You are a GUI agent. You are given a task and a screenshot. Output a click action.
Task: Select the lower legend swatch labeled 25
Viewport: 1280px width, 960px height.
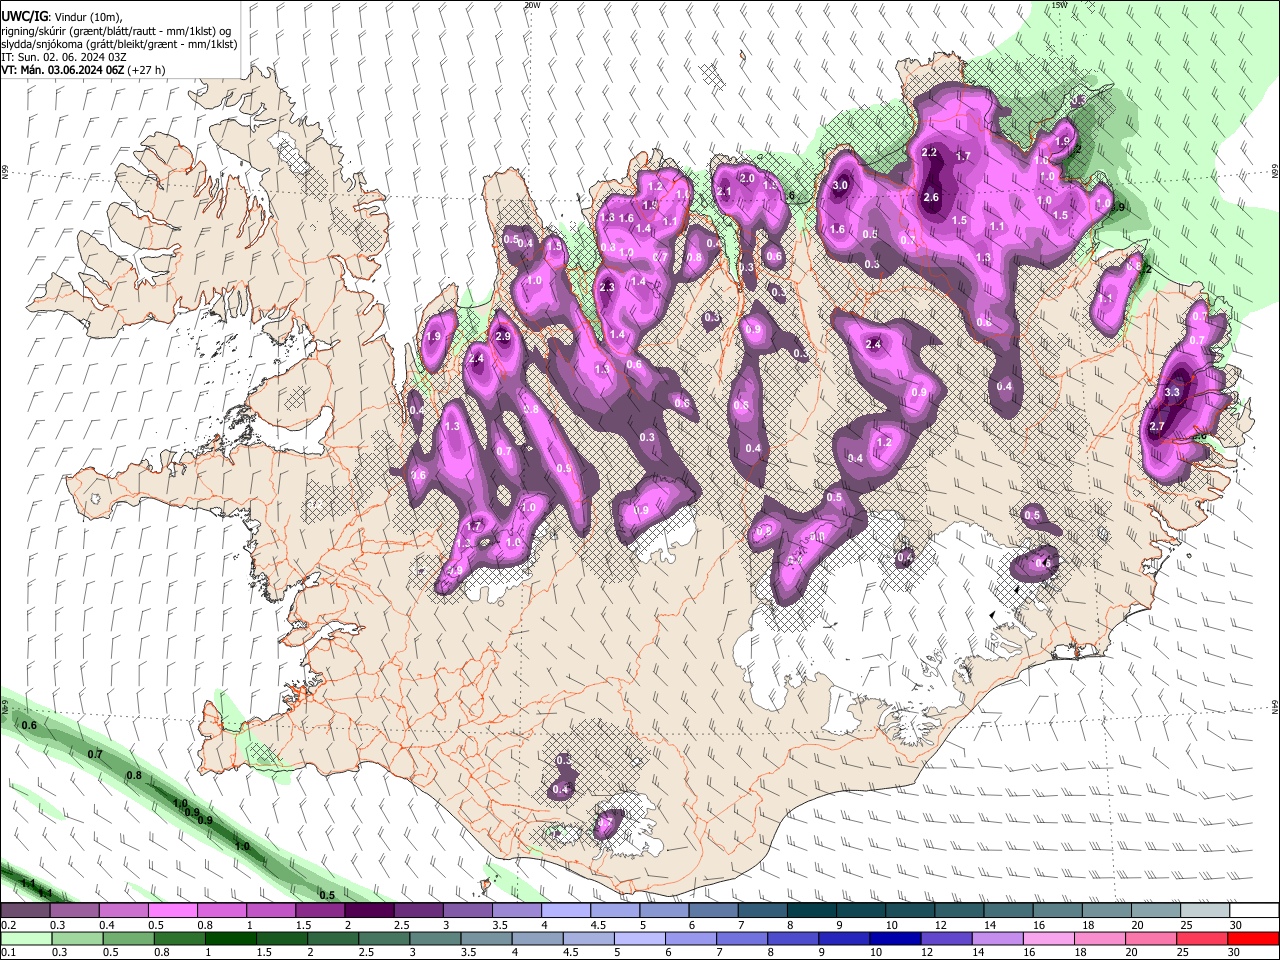pos(1203,938)
